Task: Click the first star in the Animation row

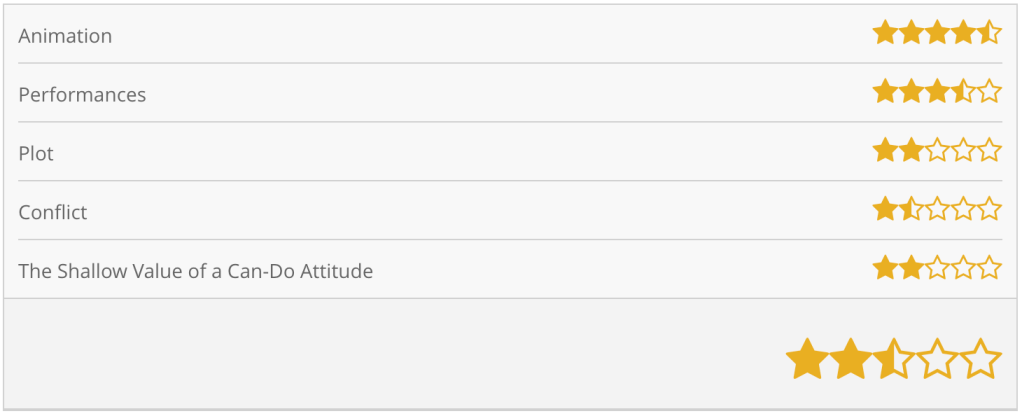Action: [x=885, y=34]
